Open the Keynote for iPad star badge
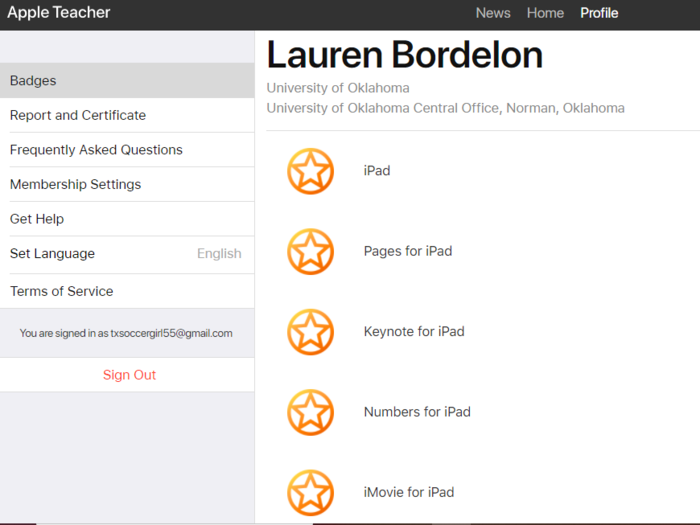 coord(310,331)
